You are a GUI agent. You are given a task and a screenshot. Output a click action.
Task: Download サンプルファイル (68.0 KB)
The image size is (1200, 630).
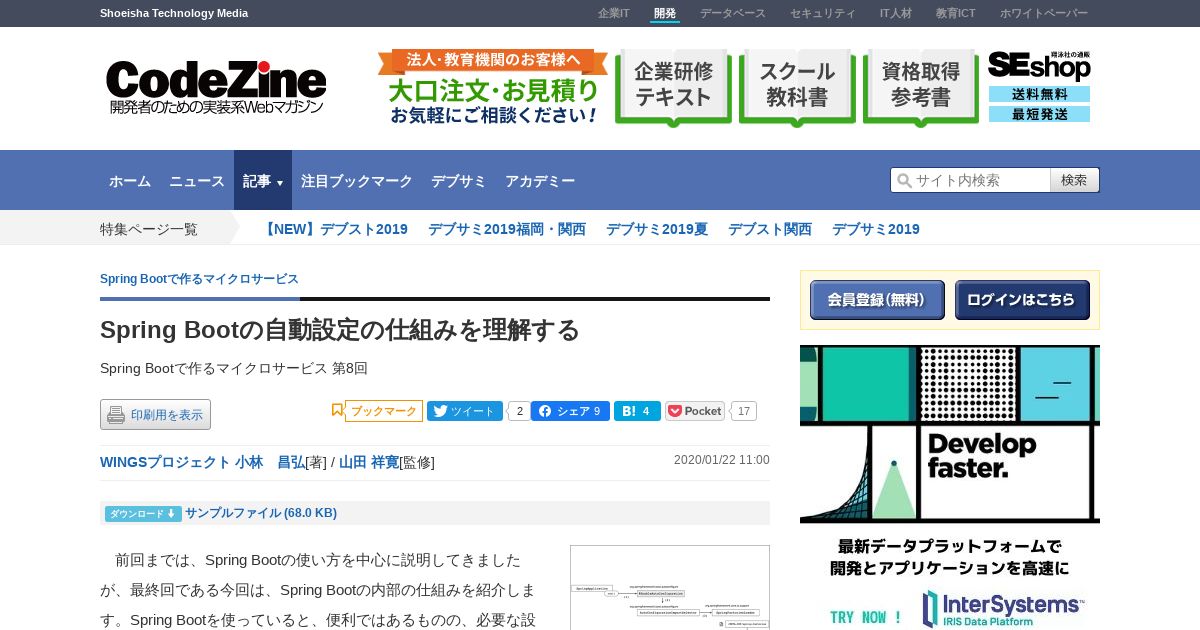pos(261,513)
